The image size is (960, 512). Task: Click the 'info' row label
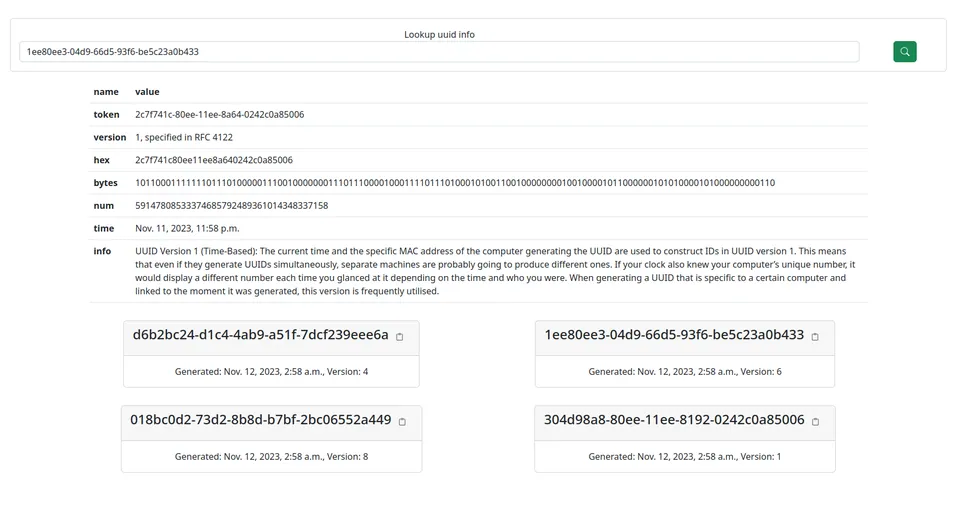102,251
